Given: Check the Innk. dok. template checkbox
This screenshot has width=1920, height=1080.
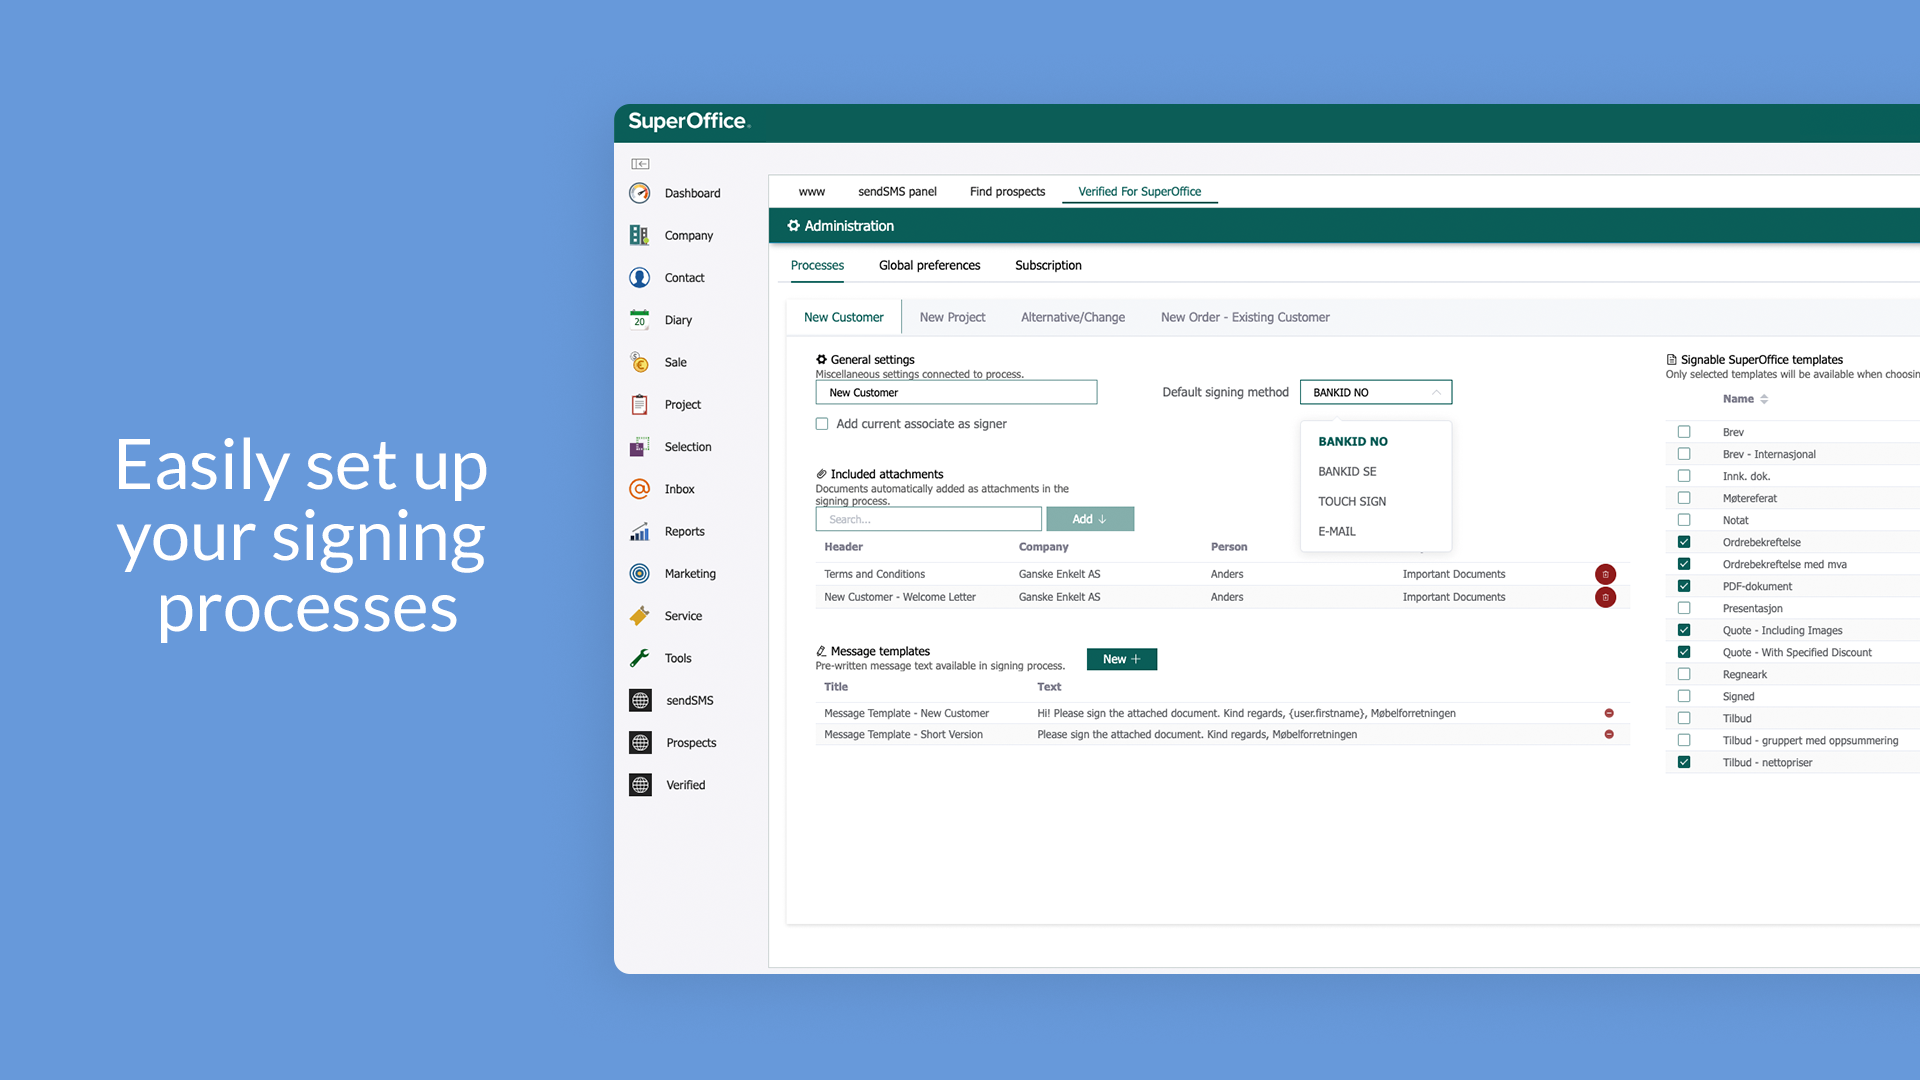Looking at the screenshot, I should (1684, 476).
